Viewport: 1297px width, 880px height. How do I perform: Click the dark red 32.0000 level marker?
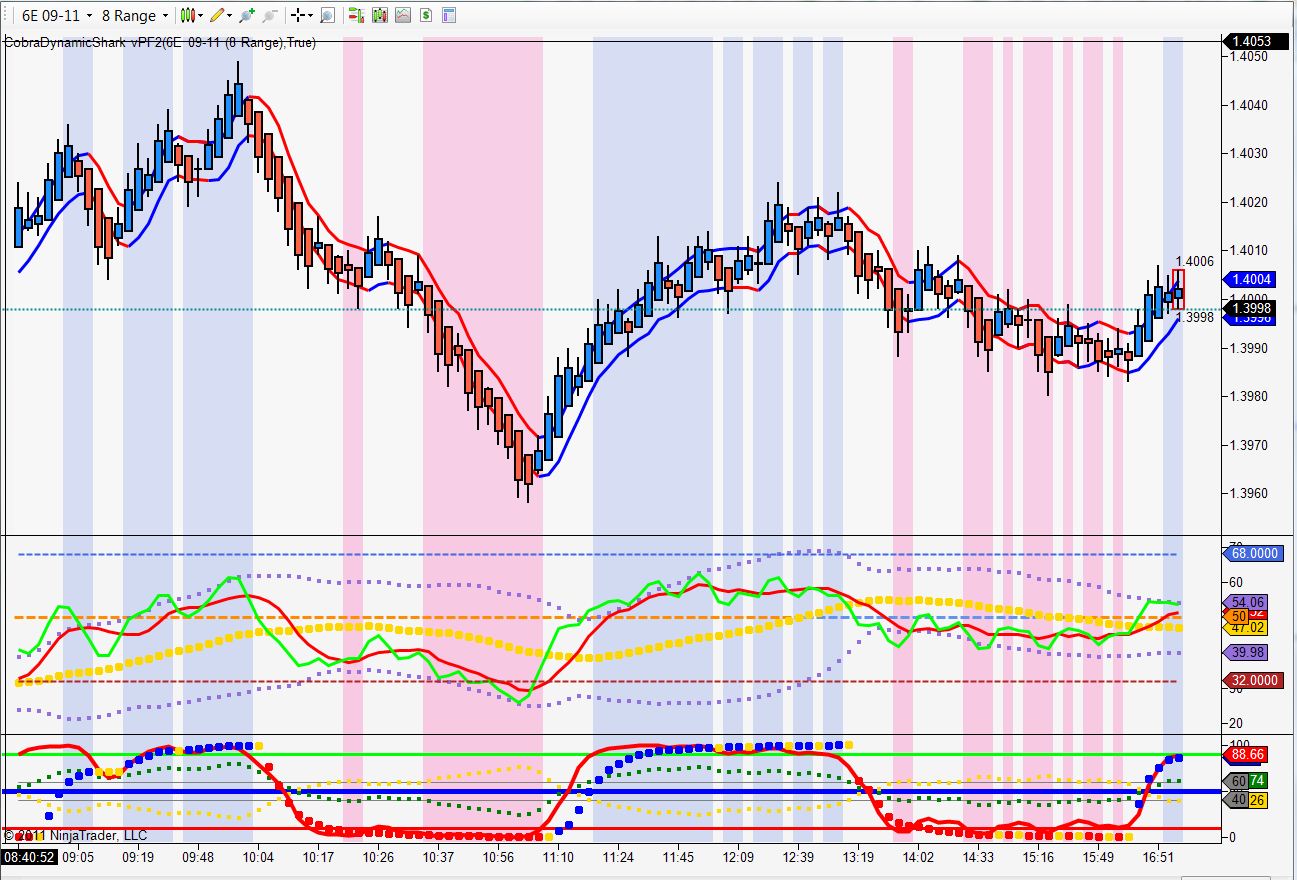click(1252, 680)
